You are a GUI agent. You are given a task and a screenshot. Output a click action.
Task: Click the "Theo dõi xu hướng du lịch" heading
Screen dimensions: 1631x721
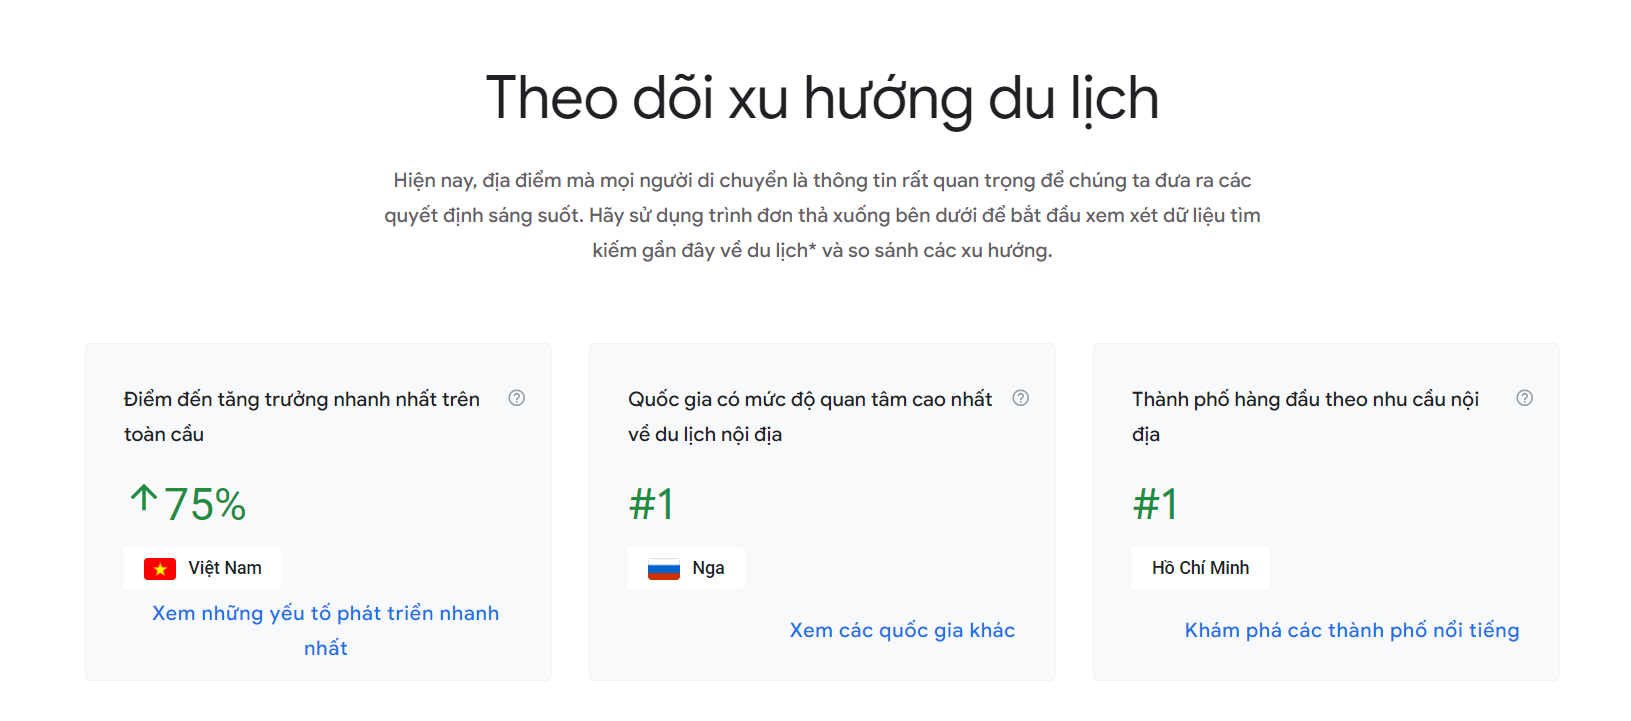point(822,98)
